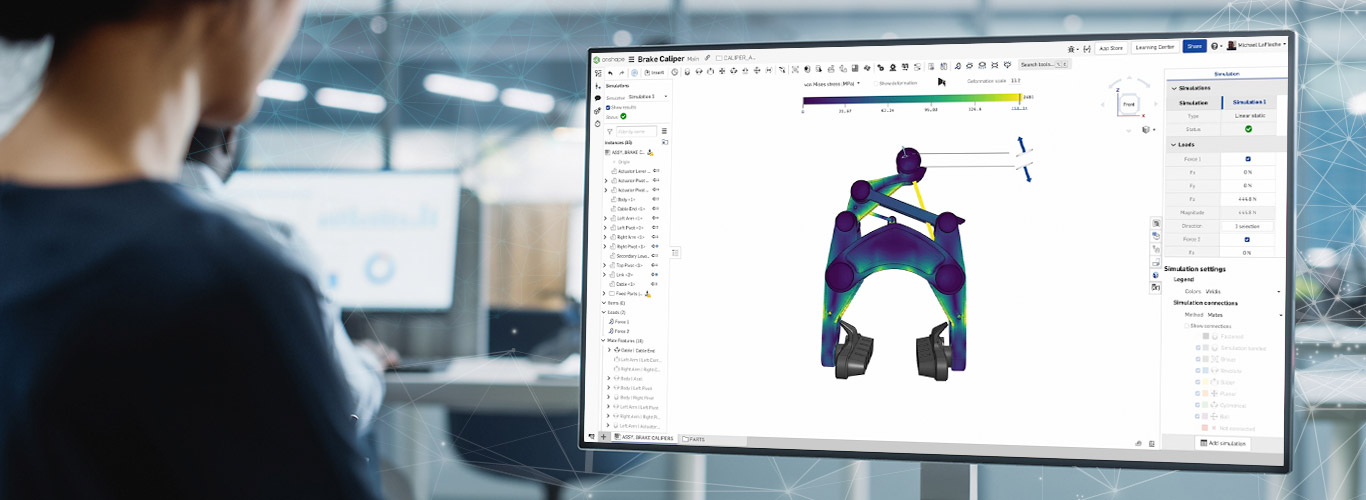Image resolution: width=1366 pixels, height=500 pixels.
Task: Switch to the PARTS tab
Action: 693,438
